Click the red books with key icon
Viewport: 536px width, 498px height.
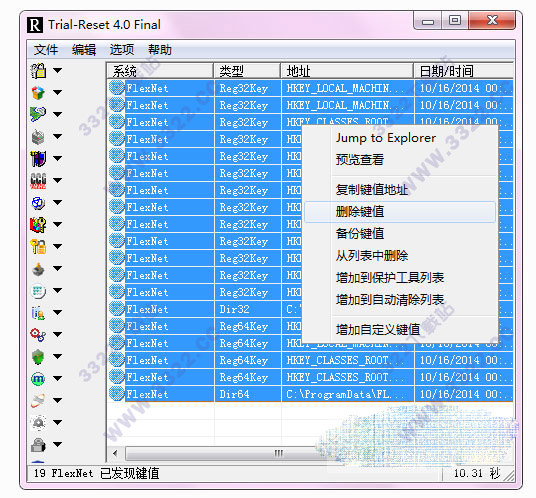38,225
